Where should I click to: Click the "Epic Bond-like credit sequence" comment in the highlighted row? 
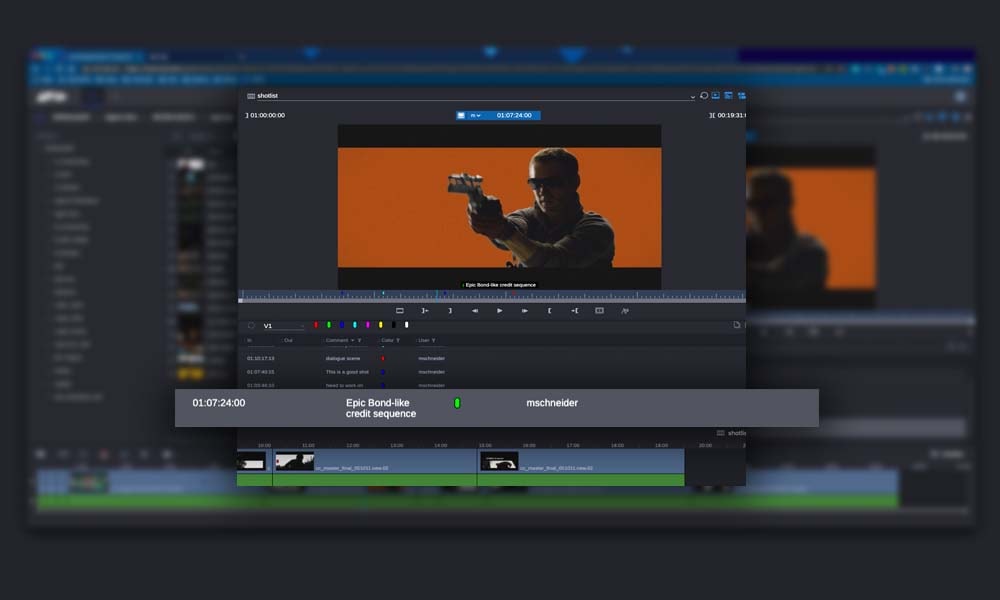[381, 408]
